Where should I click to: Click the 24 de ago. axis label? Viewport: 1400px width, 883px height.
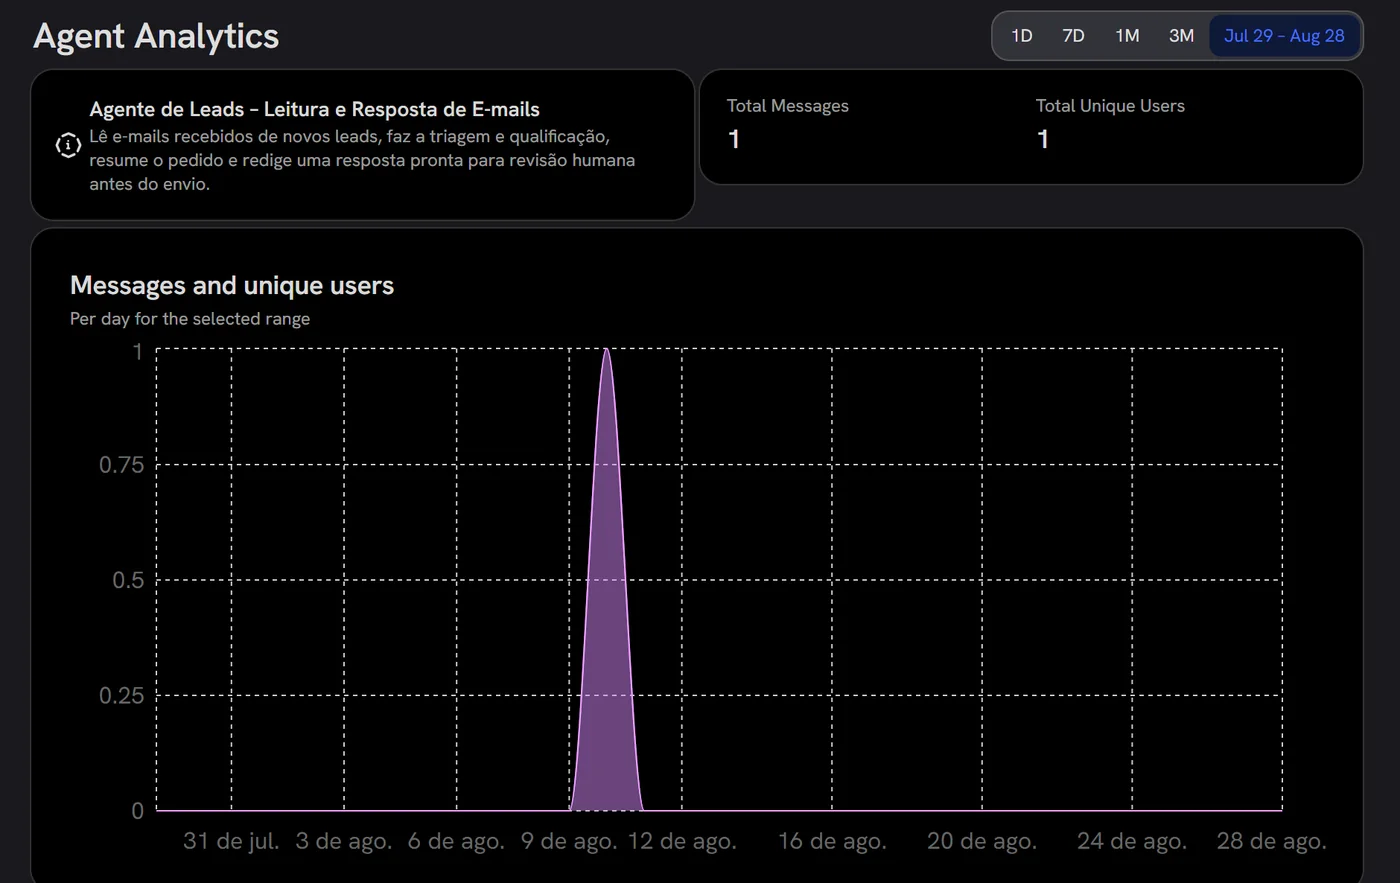1132,841
